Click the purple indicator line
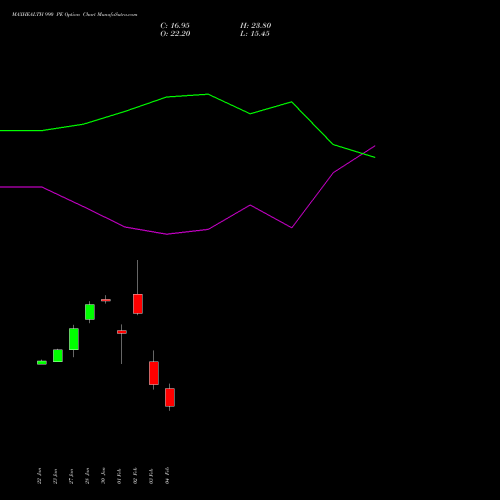Screen dimensions: 500x500 pyautogui.click(x=208, y=229)
